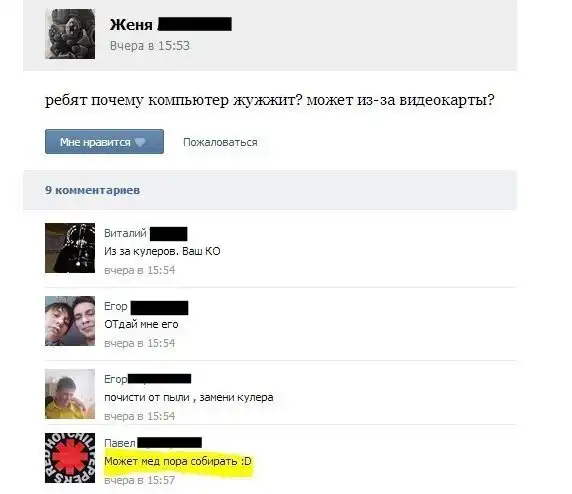This screenshot has width=572, height=494.
Task: Open the Женя author name link
Action: click(131, 25)
